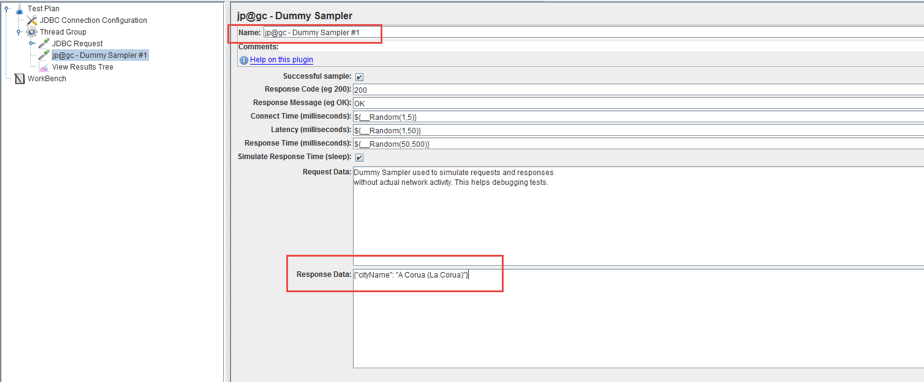The height and width of the screenshot is (382, 924).
Task: Click the Latency milliseconds field
Action: 638,130
